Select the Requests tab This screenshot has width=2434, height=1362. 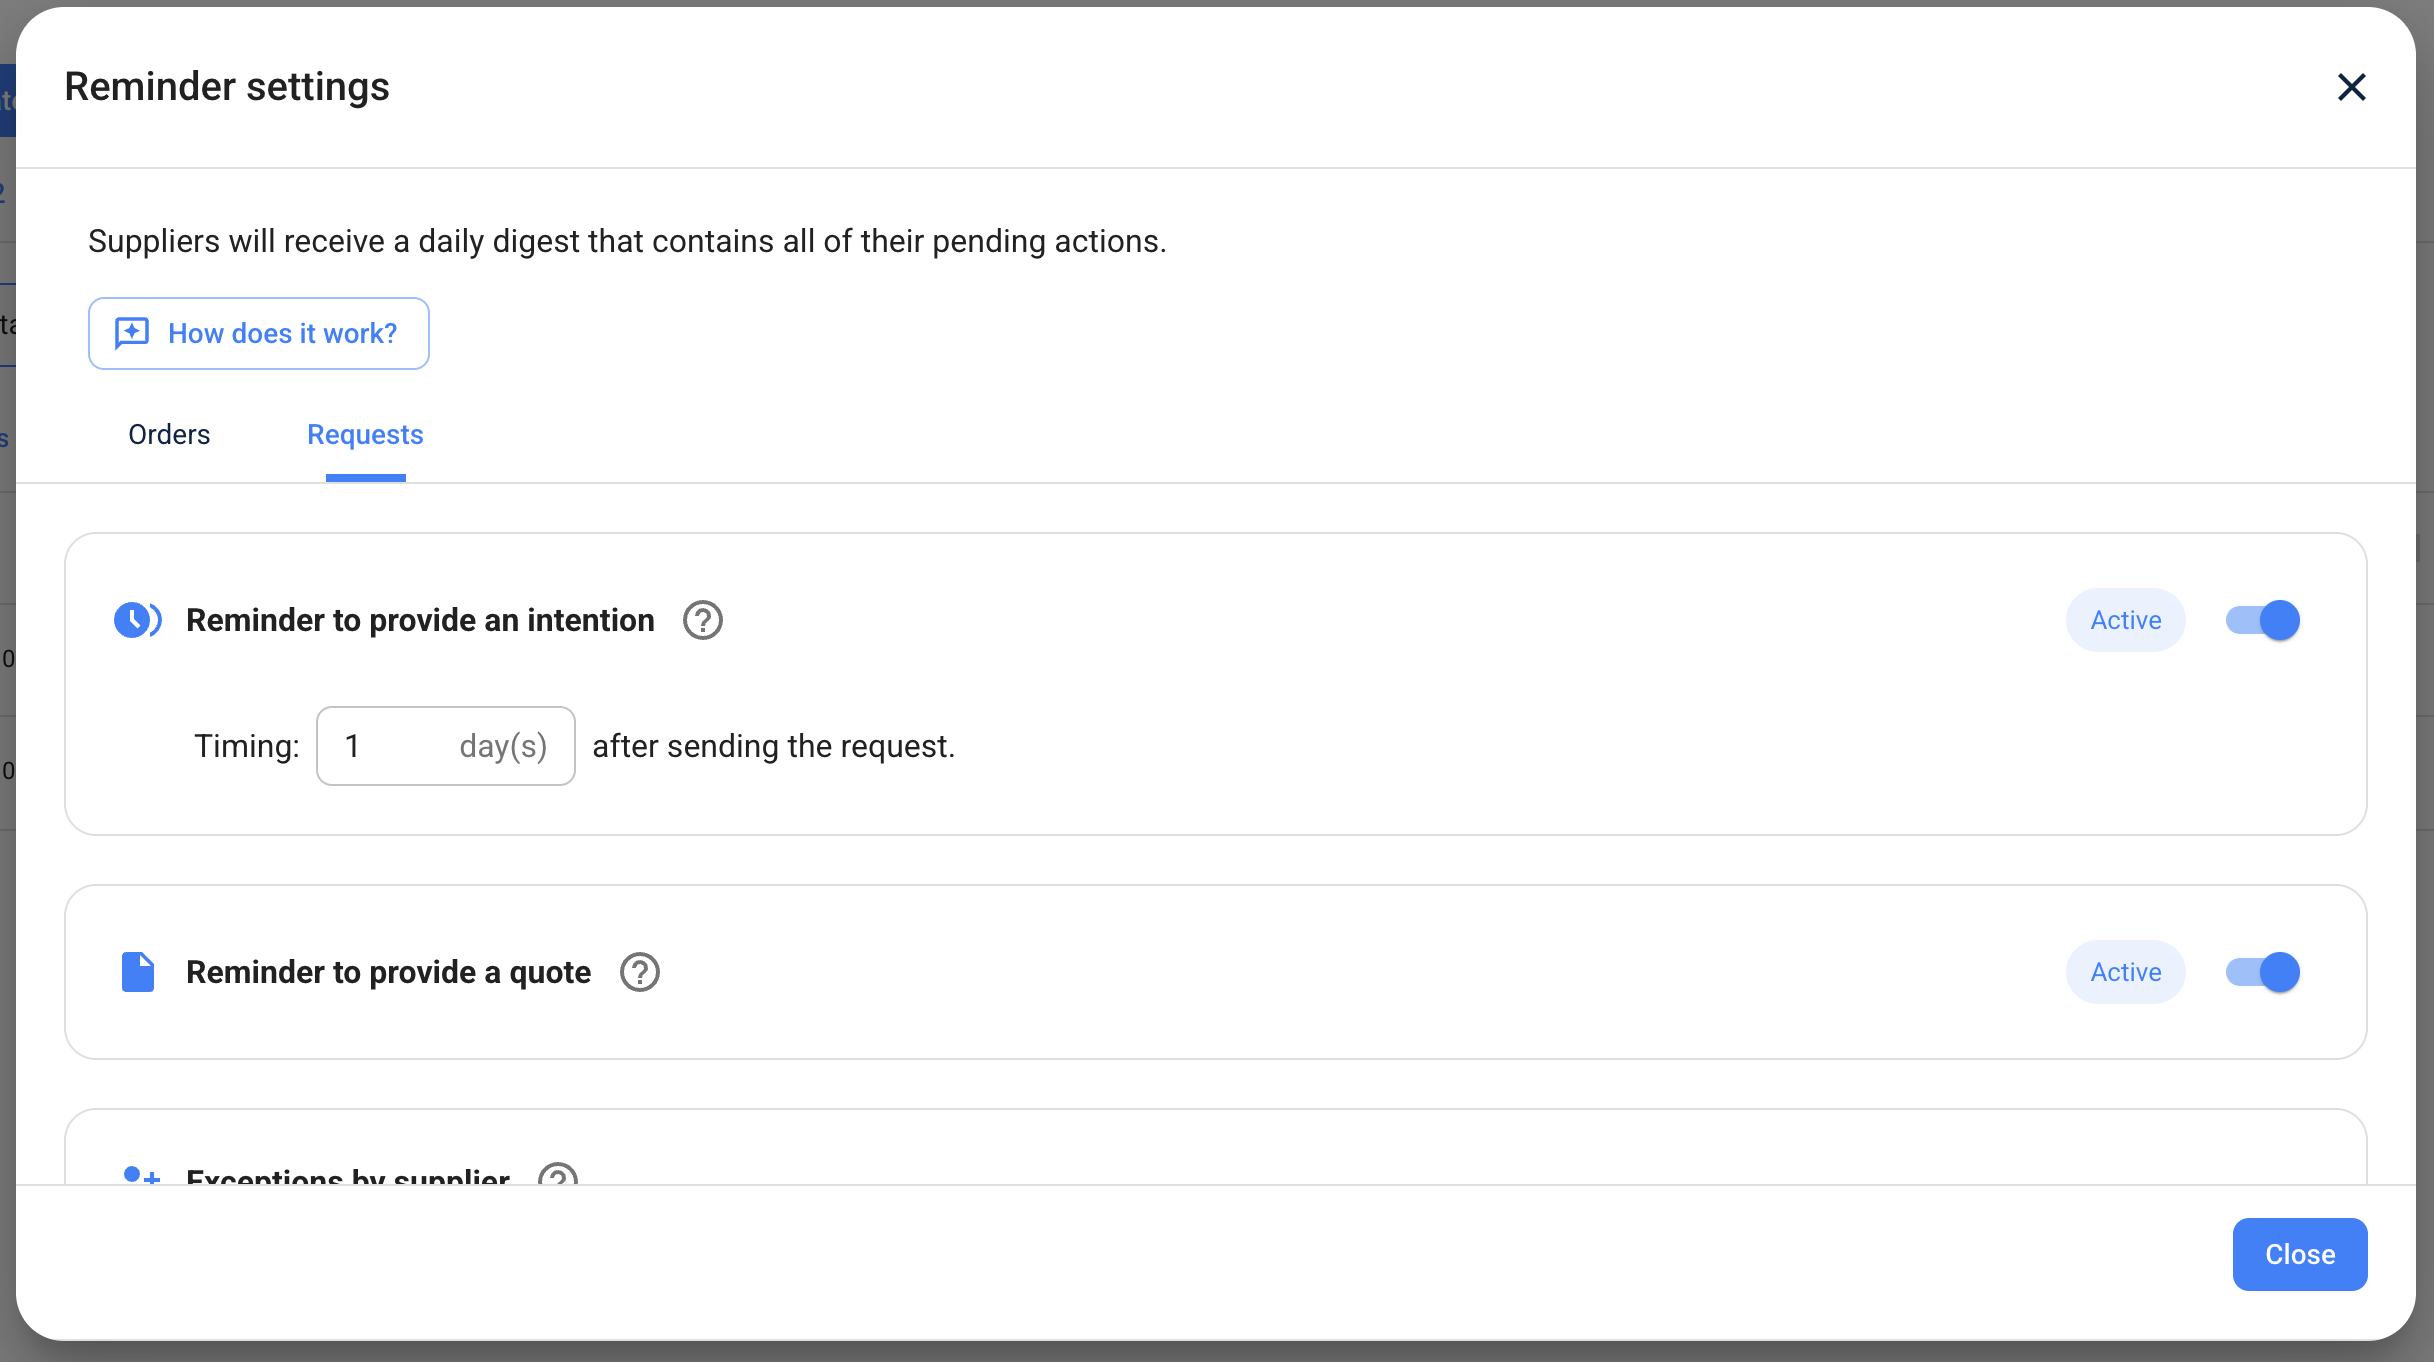pos(365,435)
